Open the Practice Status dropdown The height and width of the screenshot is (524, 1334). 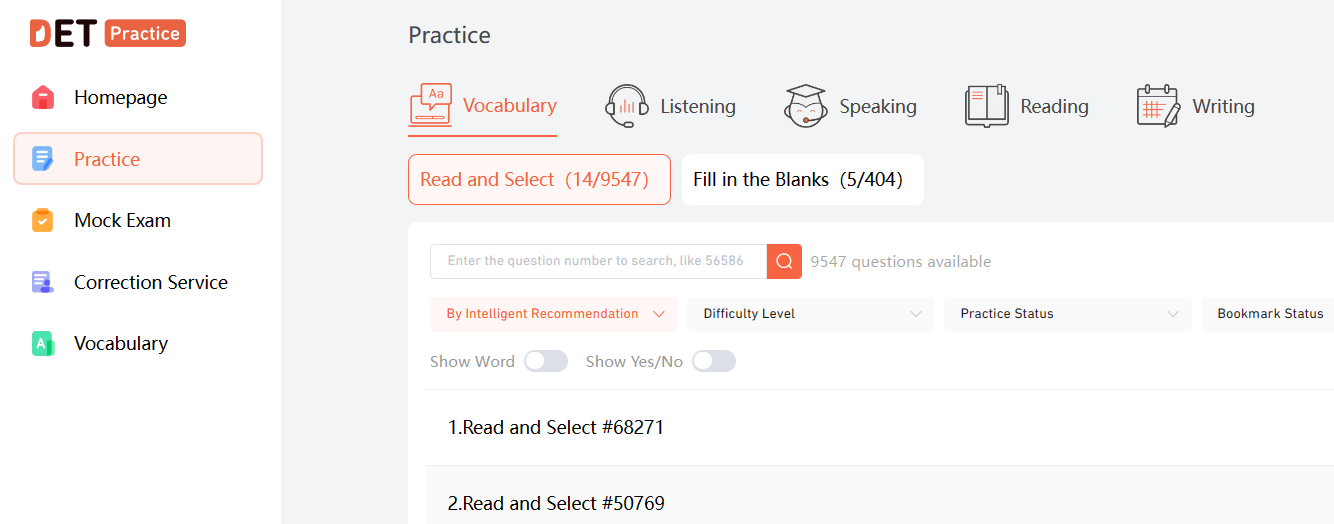click(1068, 314)
